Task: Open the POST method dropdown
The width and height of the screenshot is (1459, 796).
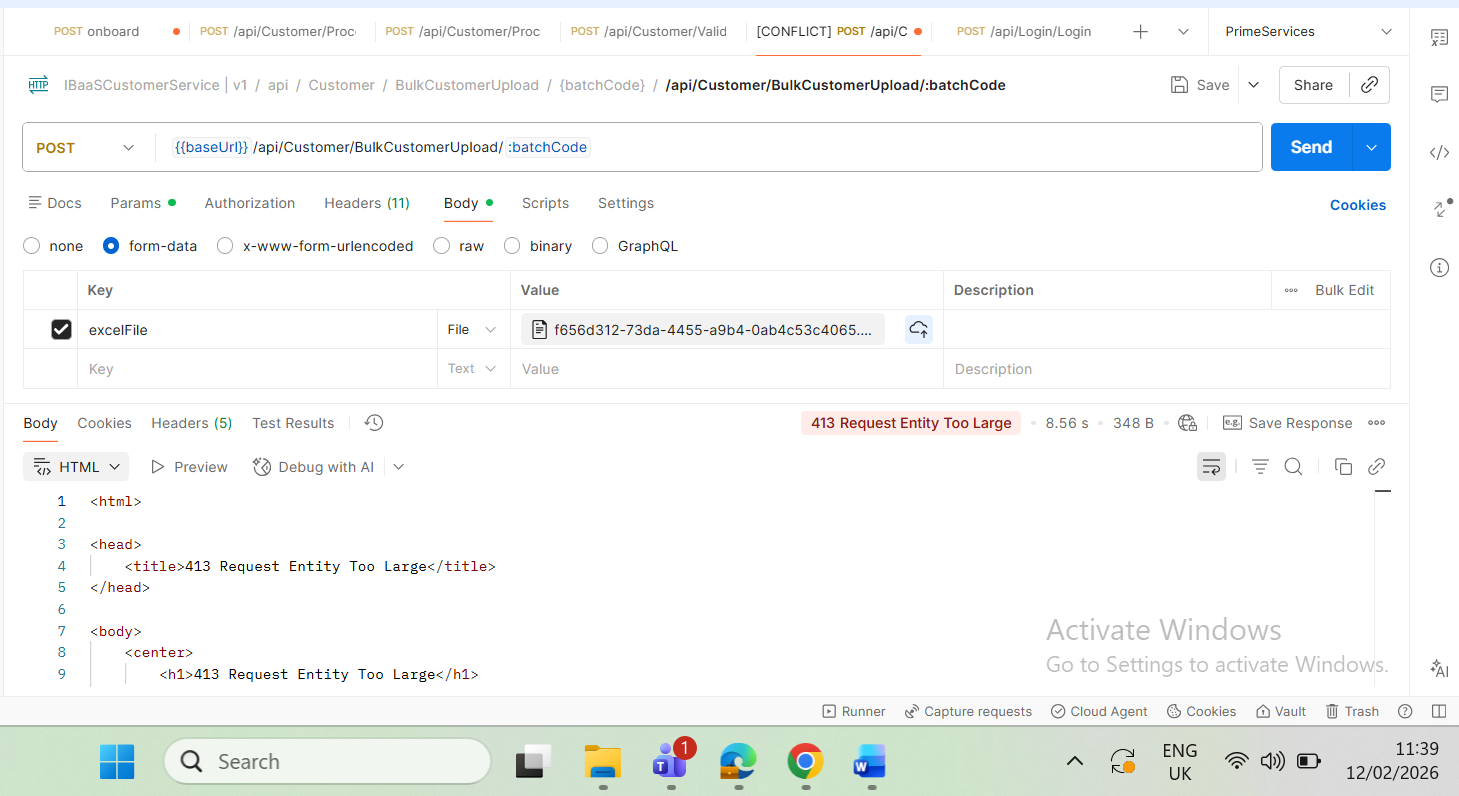Action: [85, 148]
